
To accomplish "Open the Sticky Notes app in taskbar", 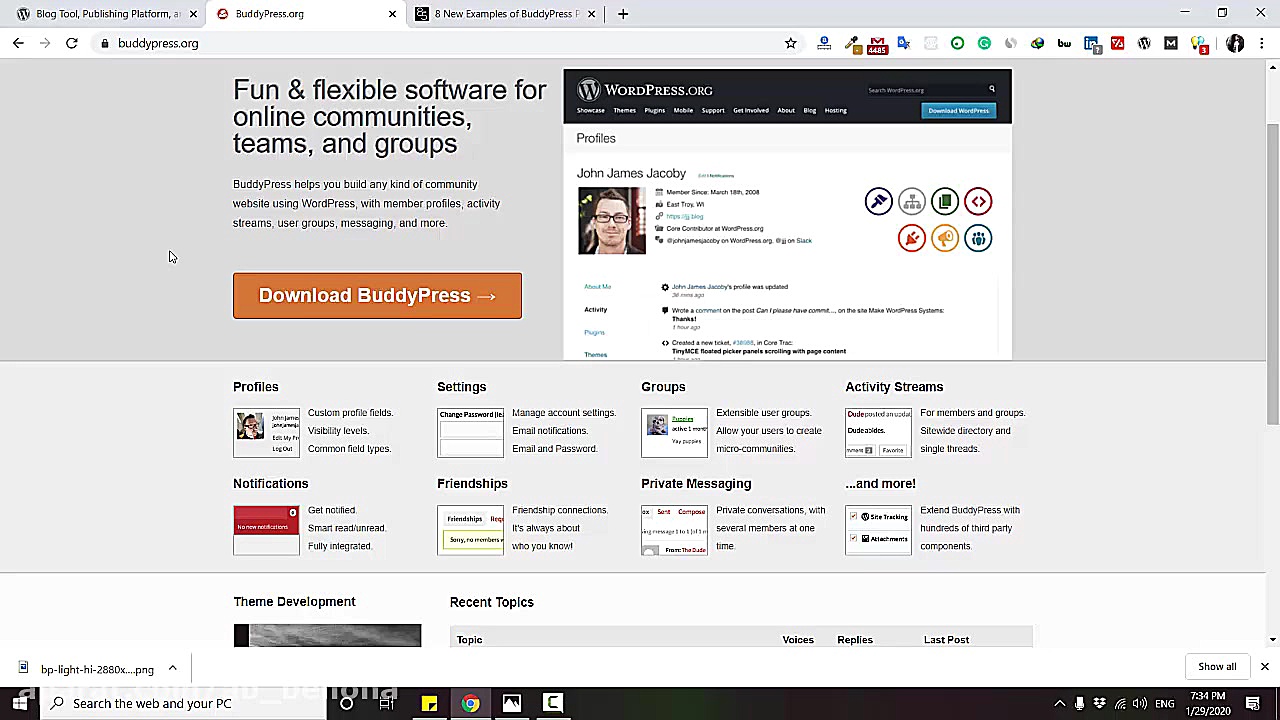I will click(x=429, y=703).
